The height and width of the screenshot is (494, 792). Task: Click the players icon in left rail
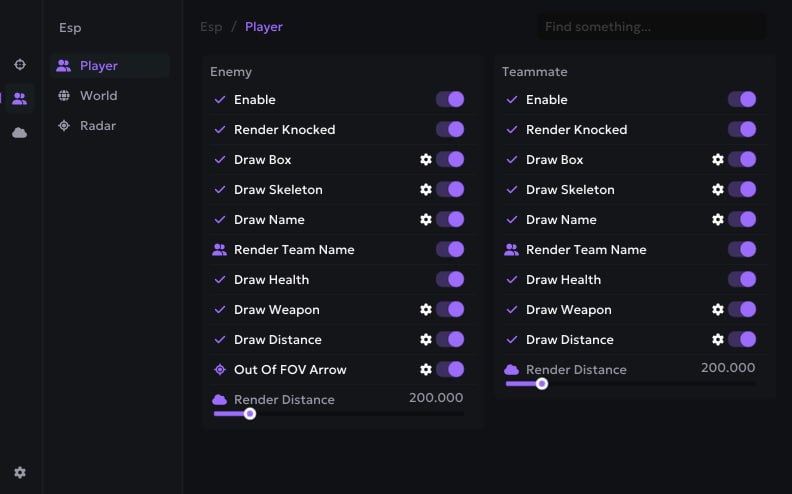[x=20, y=98]
